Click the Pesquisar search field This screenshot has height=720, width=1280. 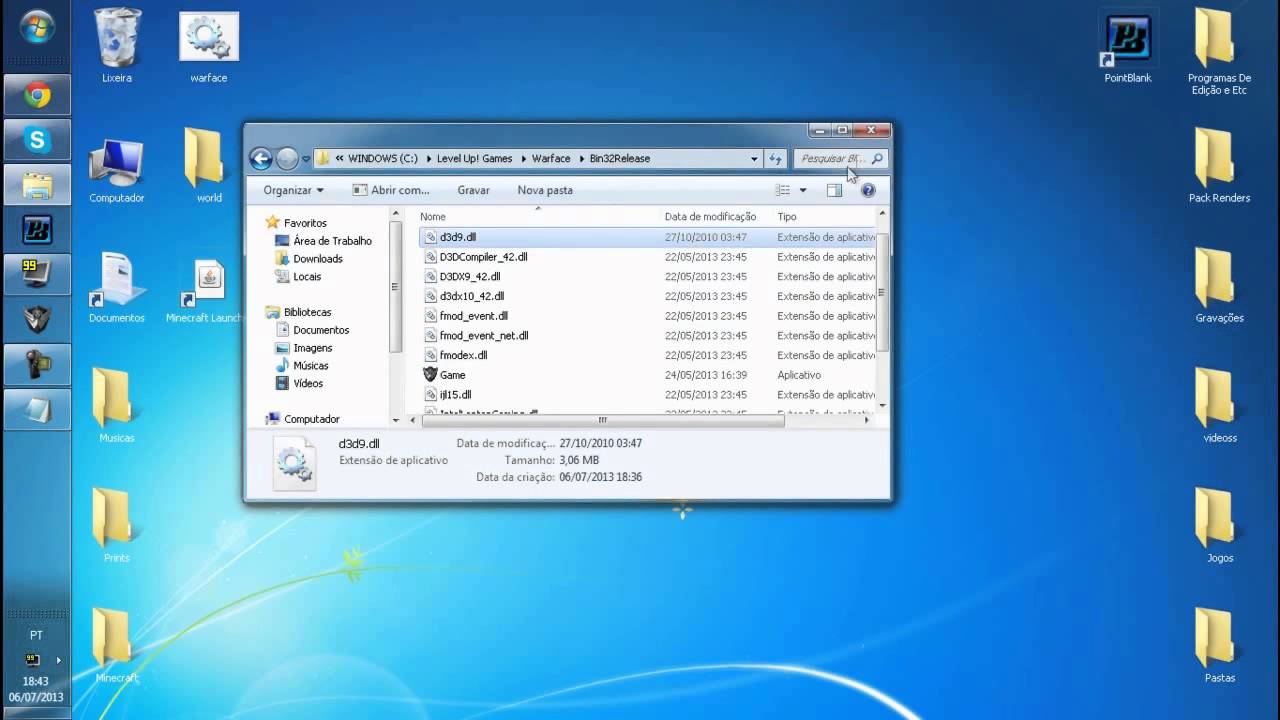click(x=839, y=158)
